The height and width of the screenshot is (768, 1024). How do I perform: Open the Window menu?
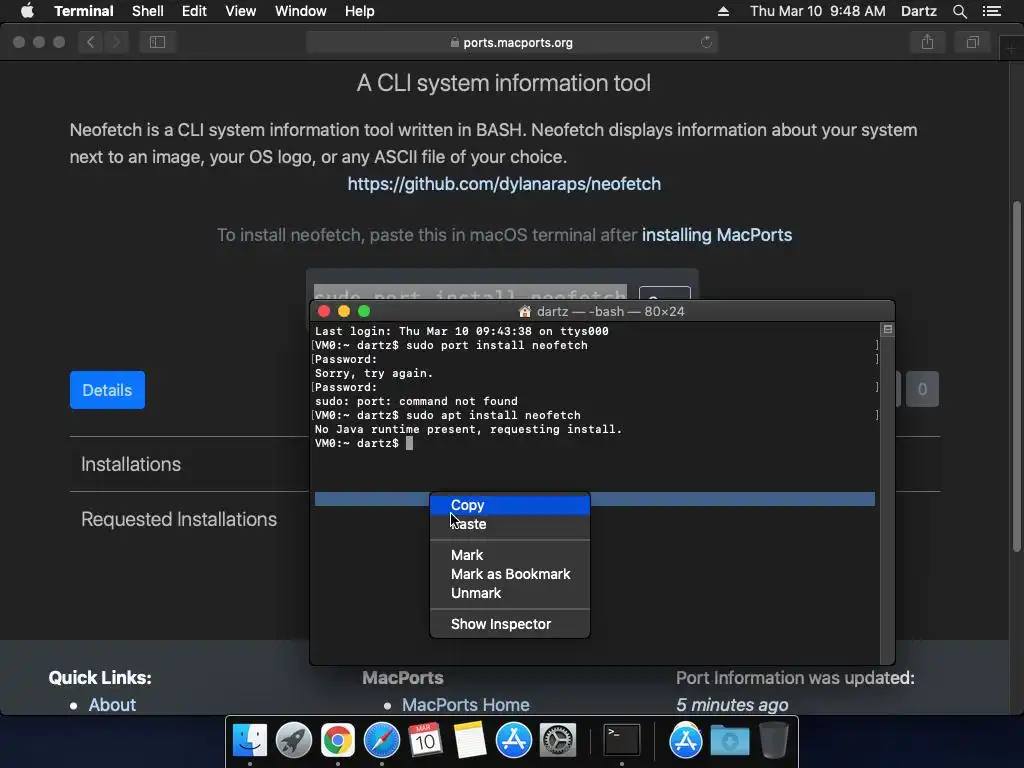[300, 11]
